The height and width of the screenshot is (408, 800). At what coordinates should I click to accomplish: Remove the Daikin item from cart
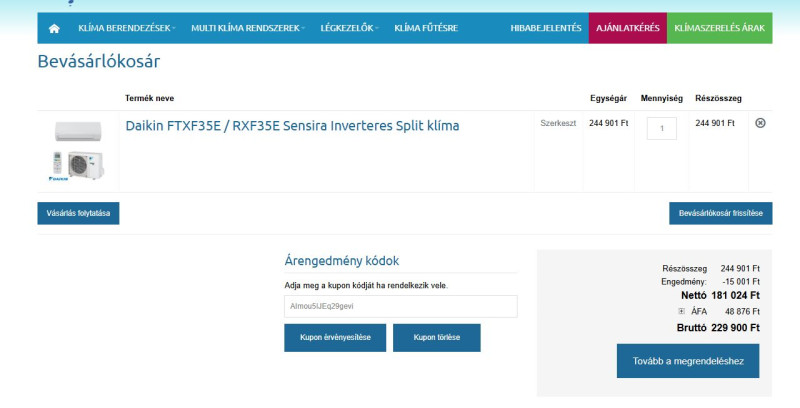760,123
